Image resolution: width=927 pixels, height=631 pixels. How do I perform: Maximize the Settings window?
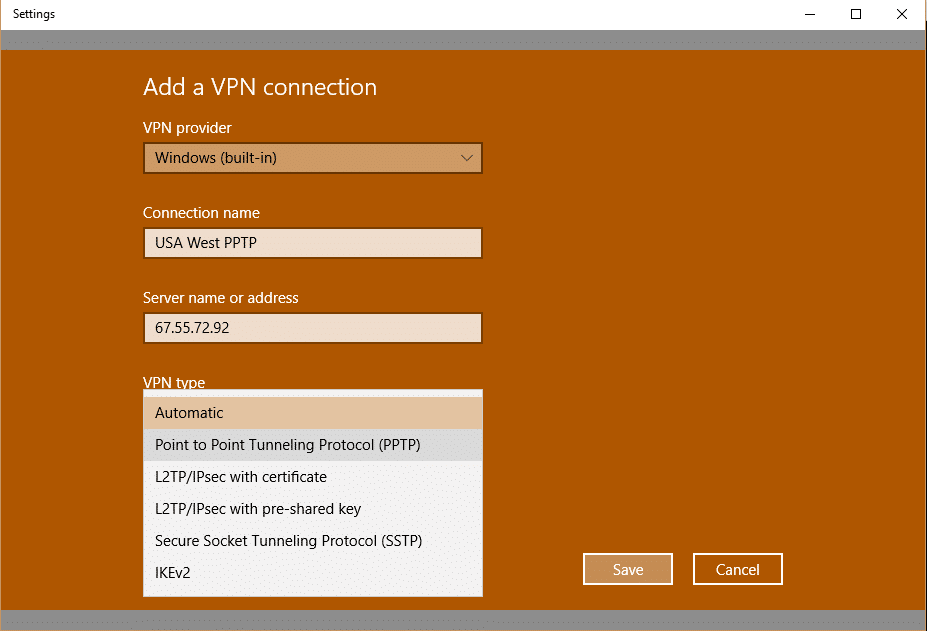[855, 14]
